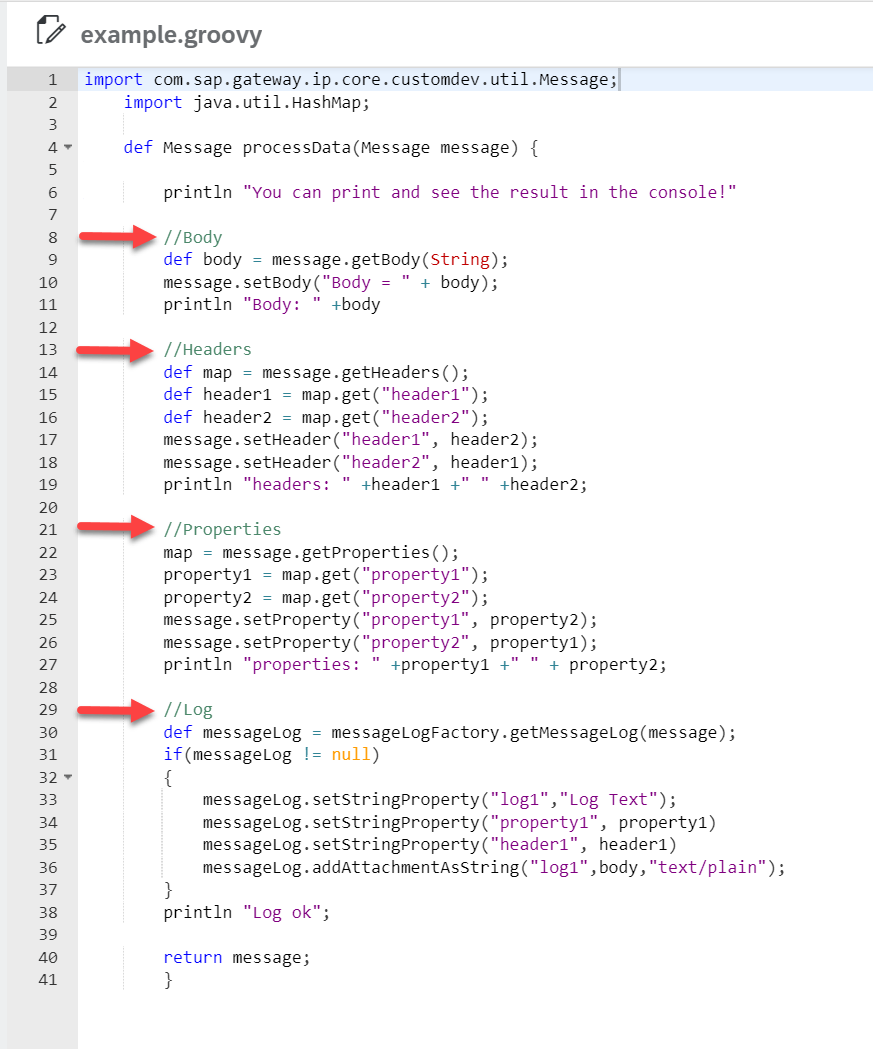873x1049 pixels.
Task: Click the red arrow beside //Headers comment
Action: pos(113,349)
